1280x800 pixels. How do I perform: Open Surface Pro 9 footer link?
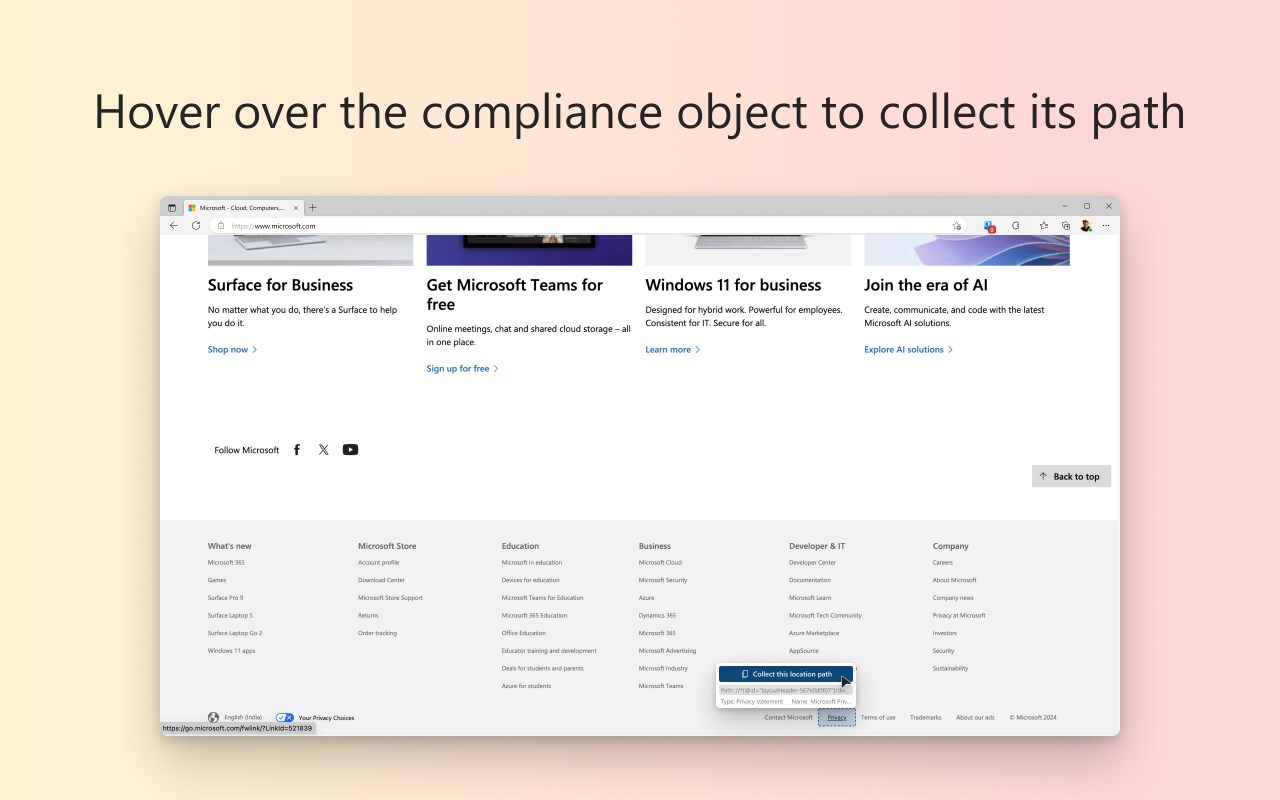[x=225, y=598]
